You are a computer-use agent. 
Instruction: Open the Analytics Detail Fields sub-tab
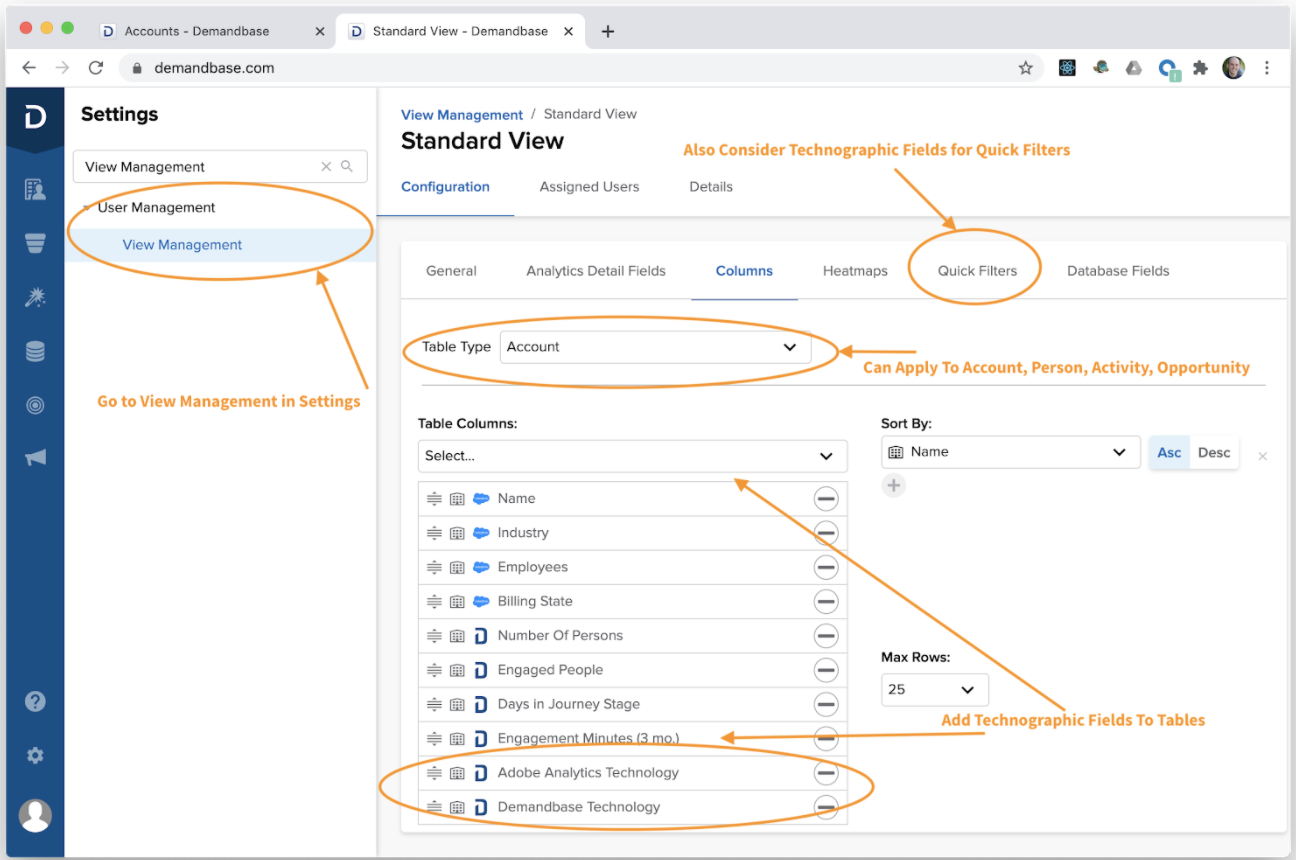pyautogui.click(x=596, y=271)
